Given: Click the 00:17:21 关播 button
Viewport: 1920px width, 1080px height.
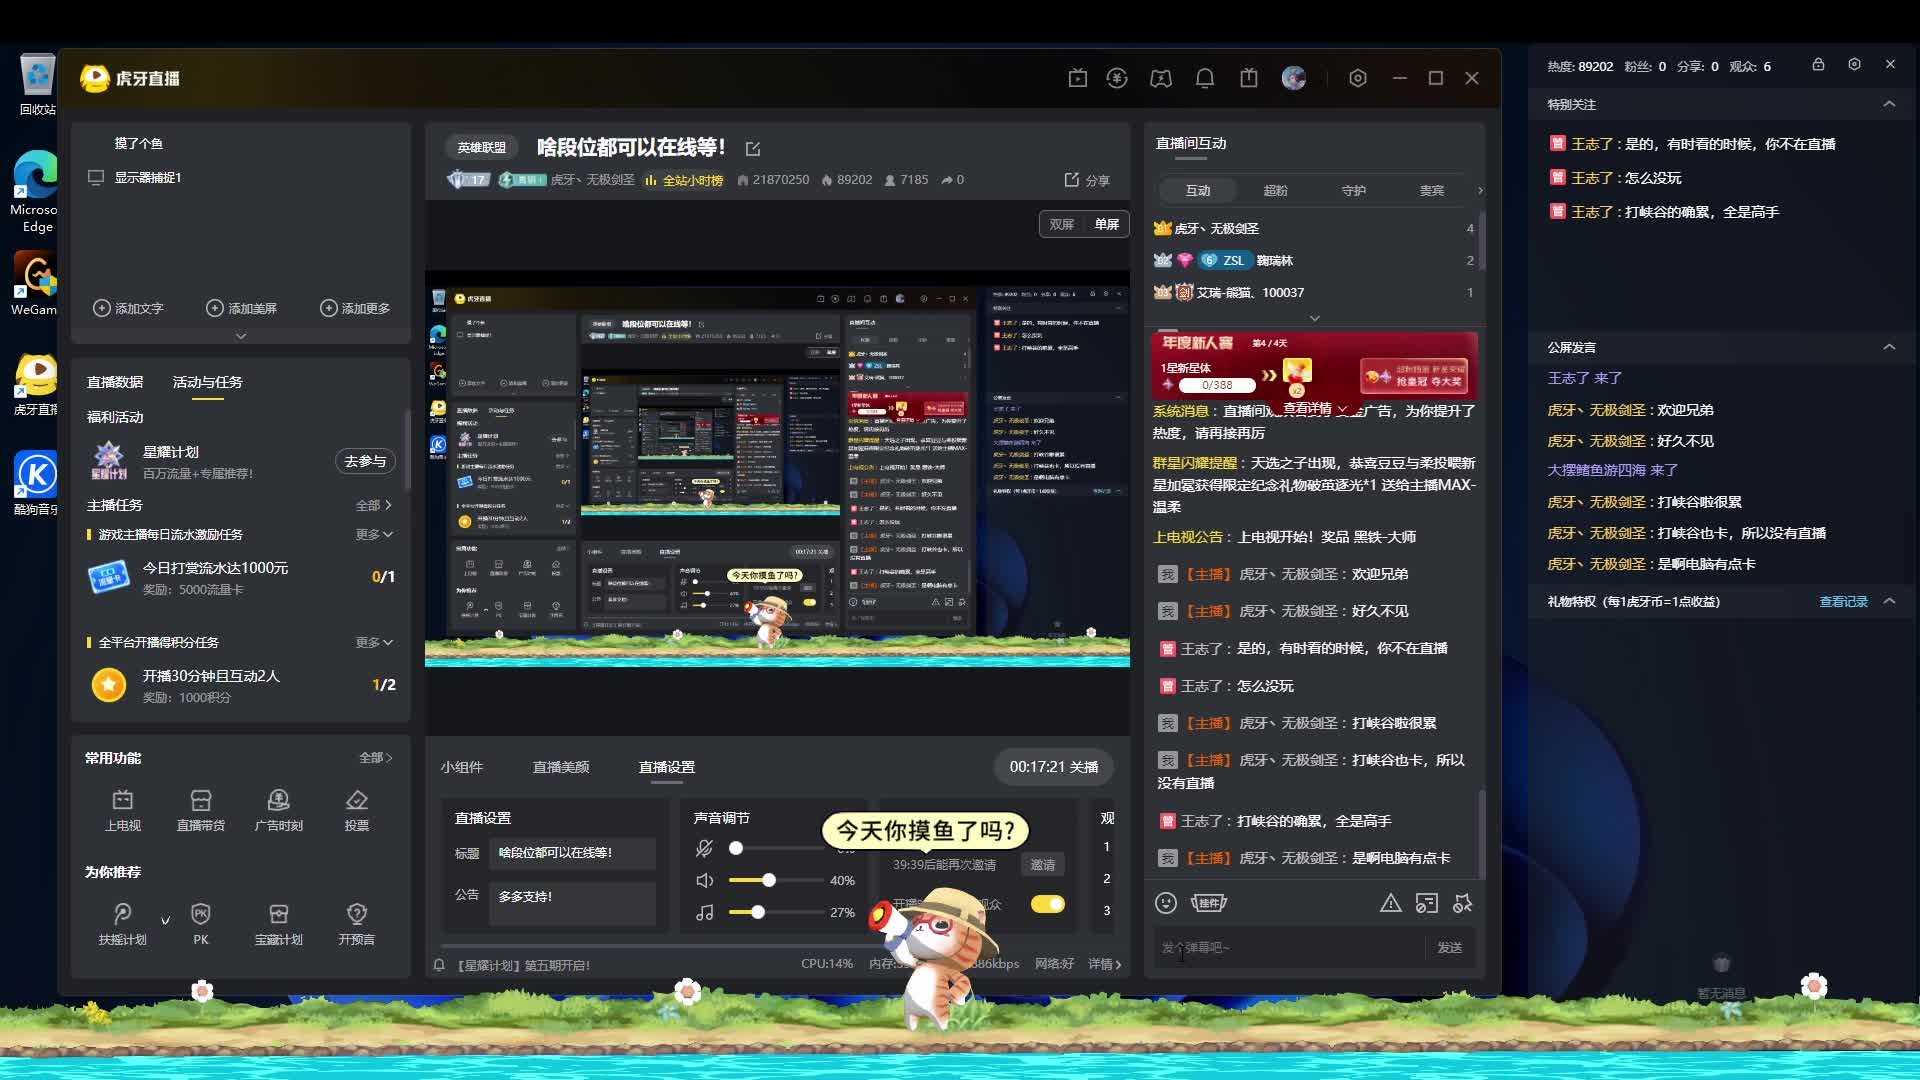Looking at the screenshot, I should point(1053,767).
